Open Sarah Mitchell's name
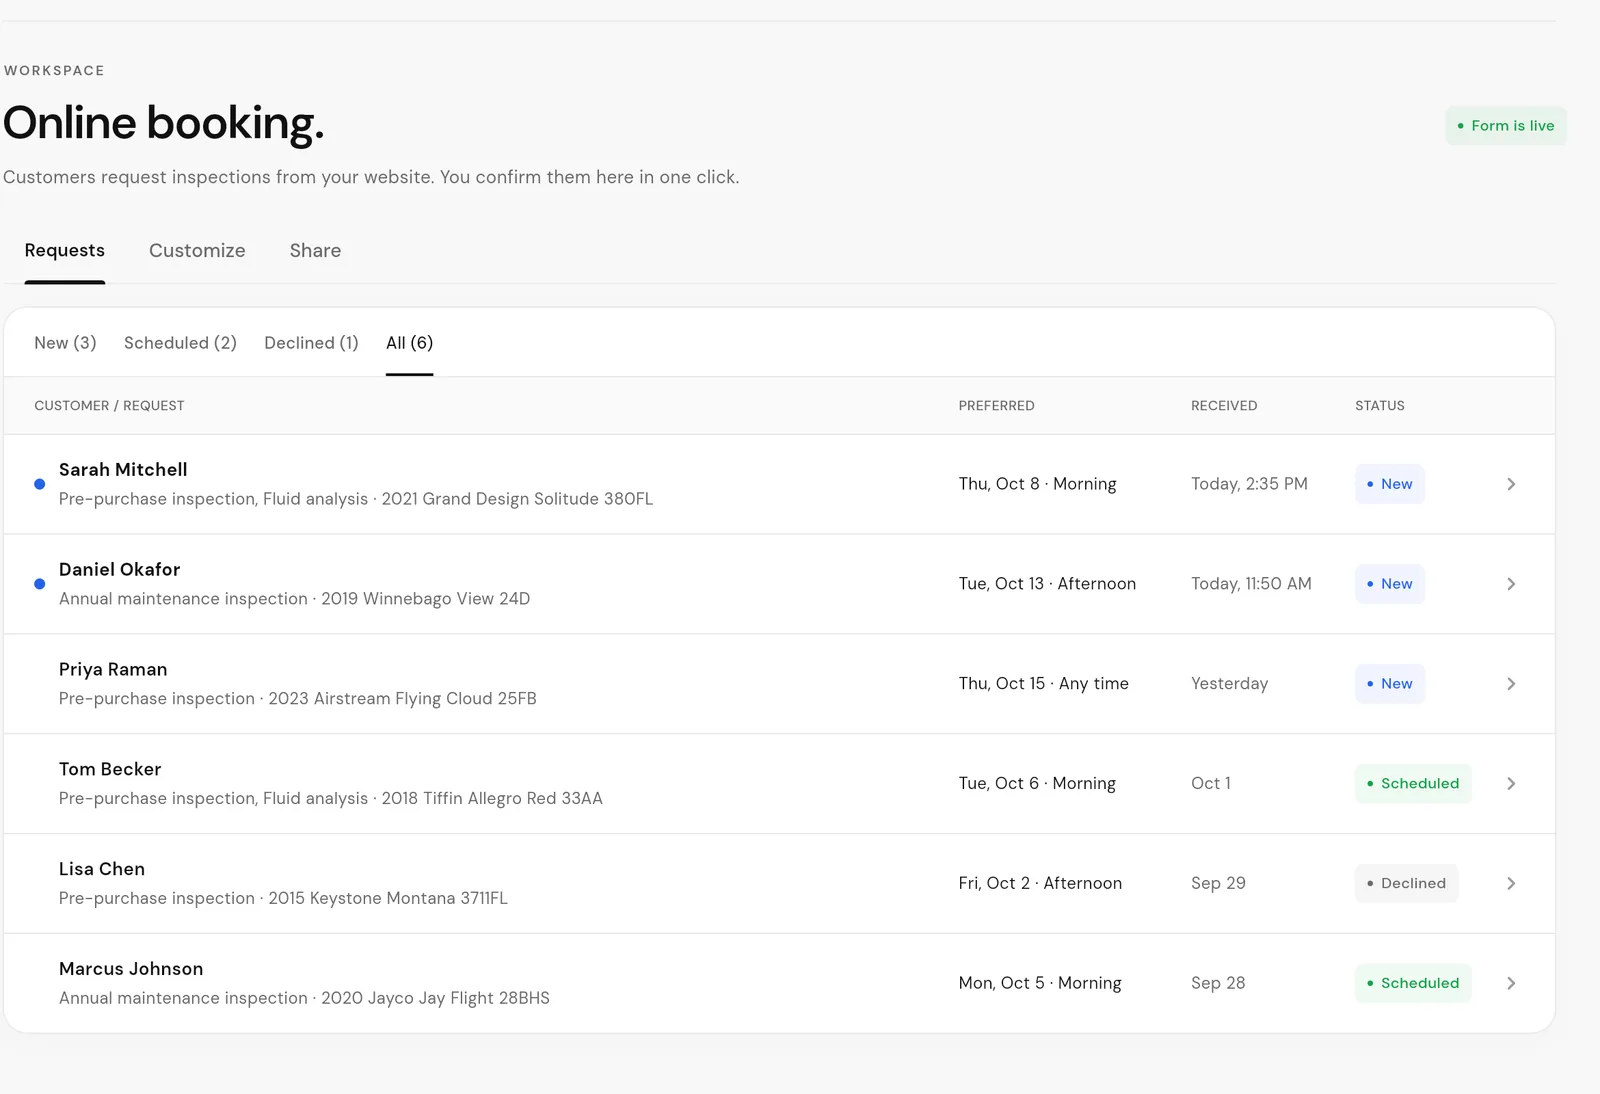The image size is (1600, 1094). 123,470
